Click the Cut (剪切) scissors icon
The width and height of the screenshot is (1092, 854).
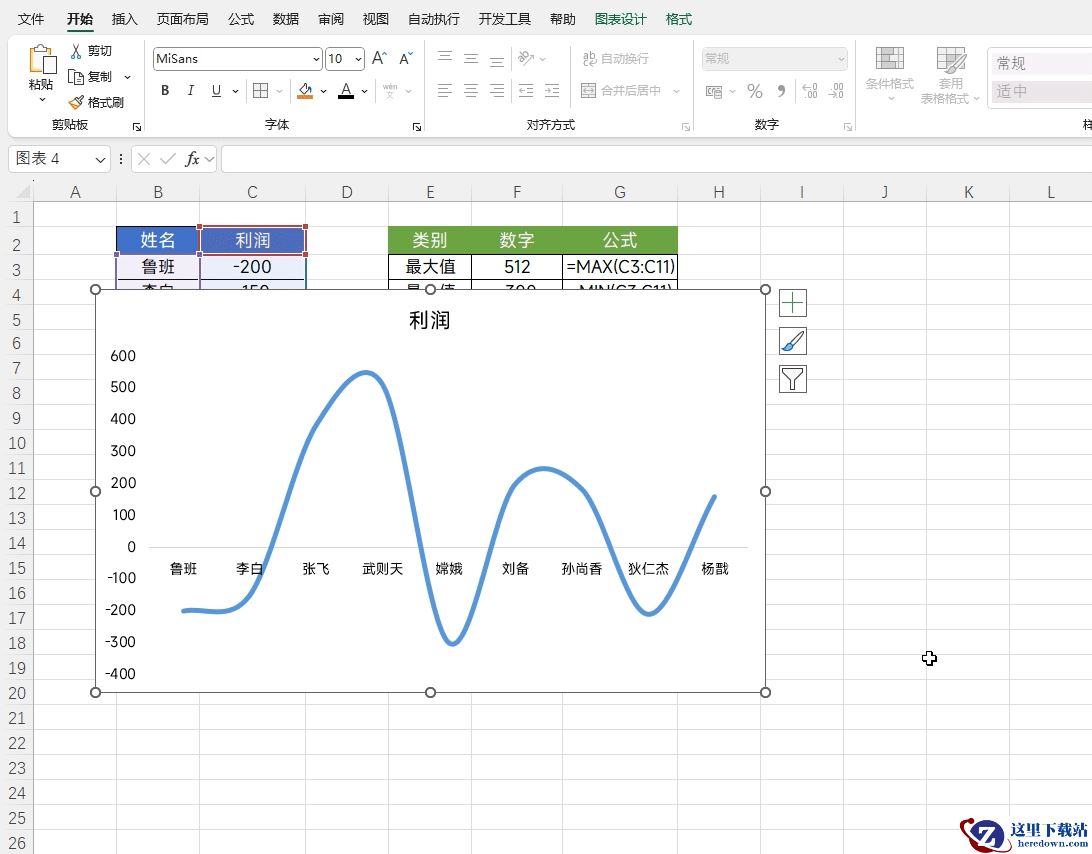pos(76,51)
